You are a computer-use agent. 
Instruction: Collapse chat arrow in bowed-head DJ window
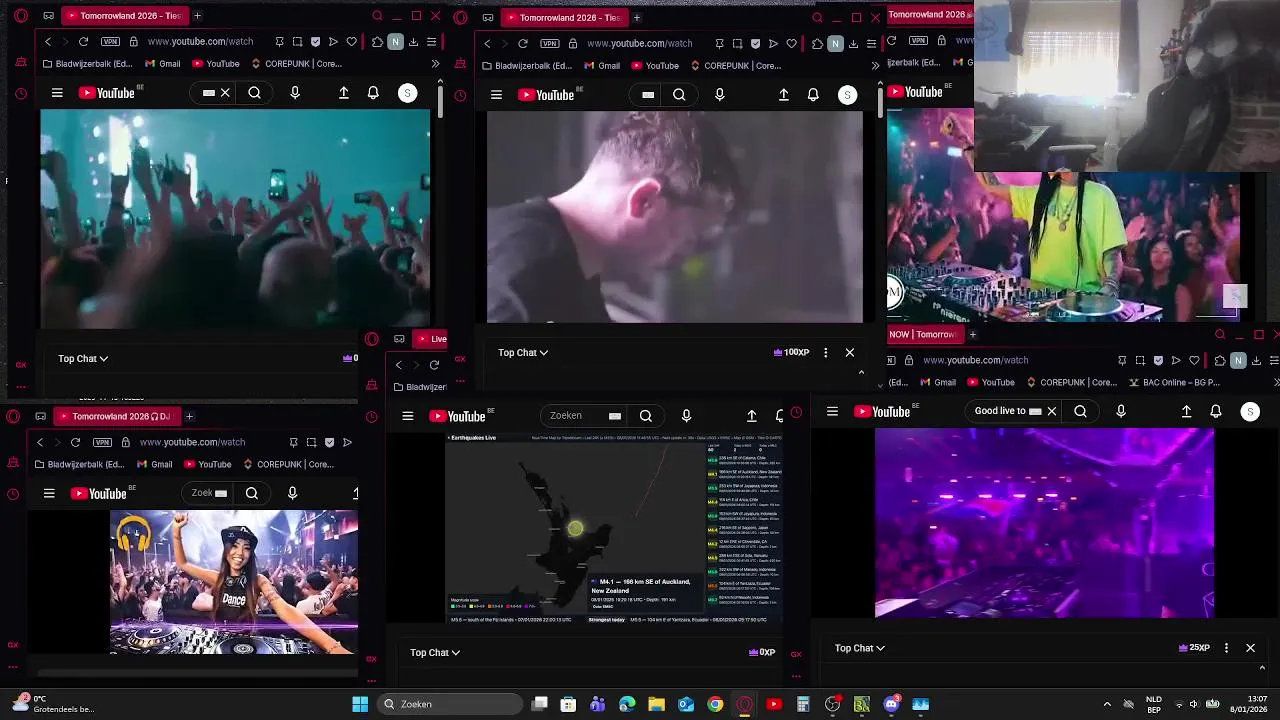point(861,372)
